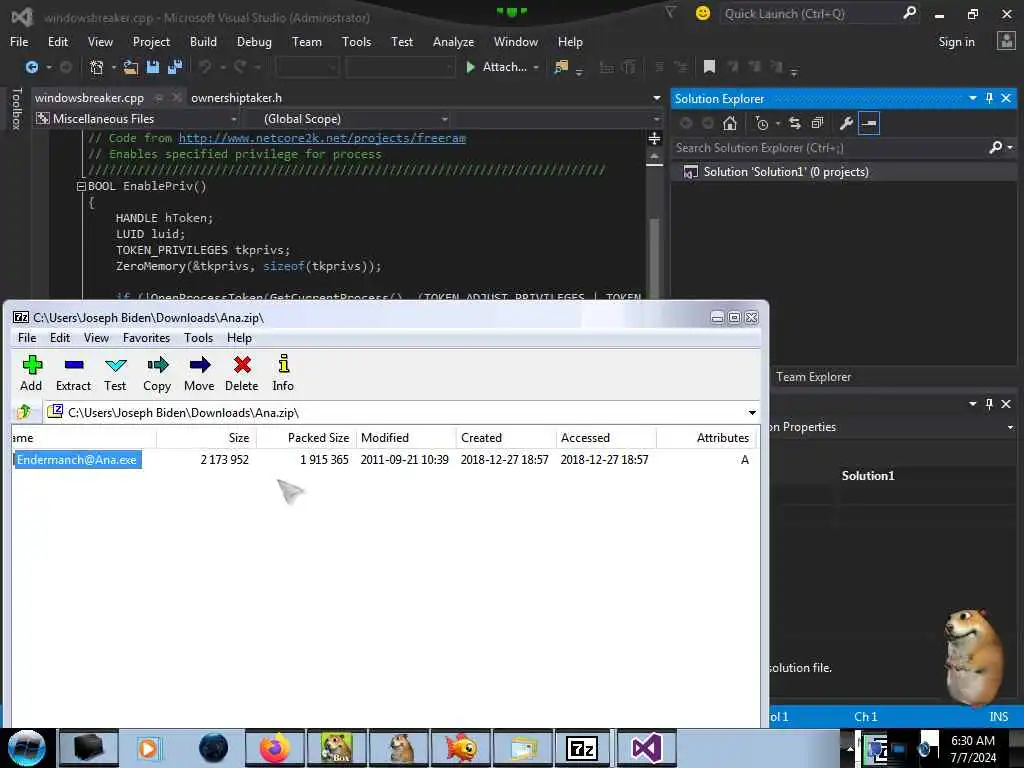Viewport: 1024px width, 768px height.
Task: Switch to the Team Explorer tab
Action: (x=813, y=377)
